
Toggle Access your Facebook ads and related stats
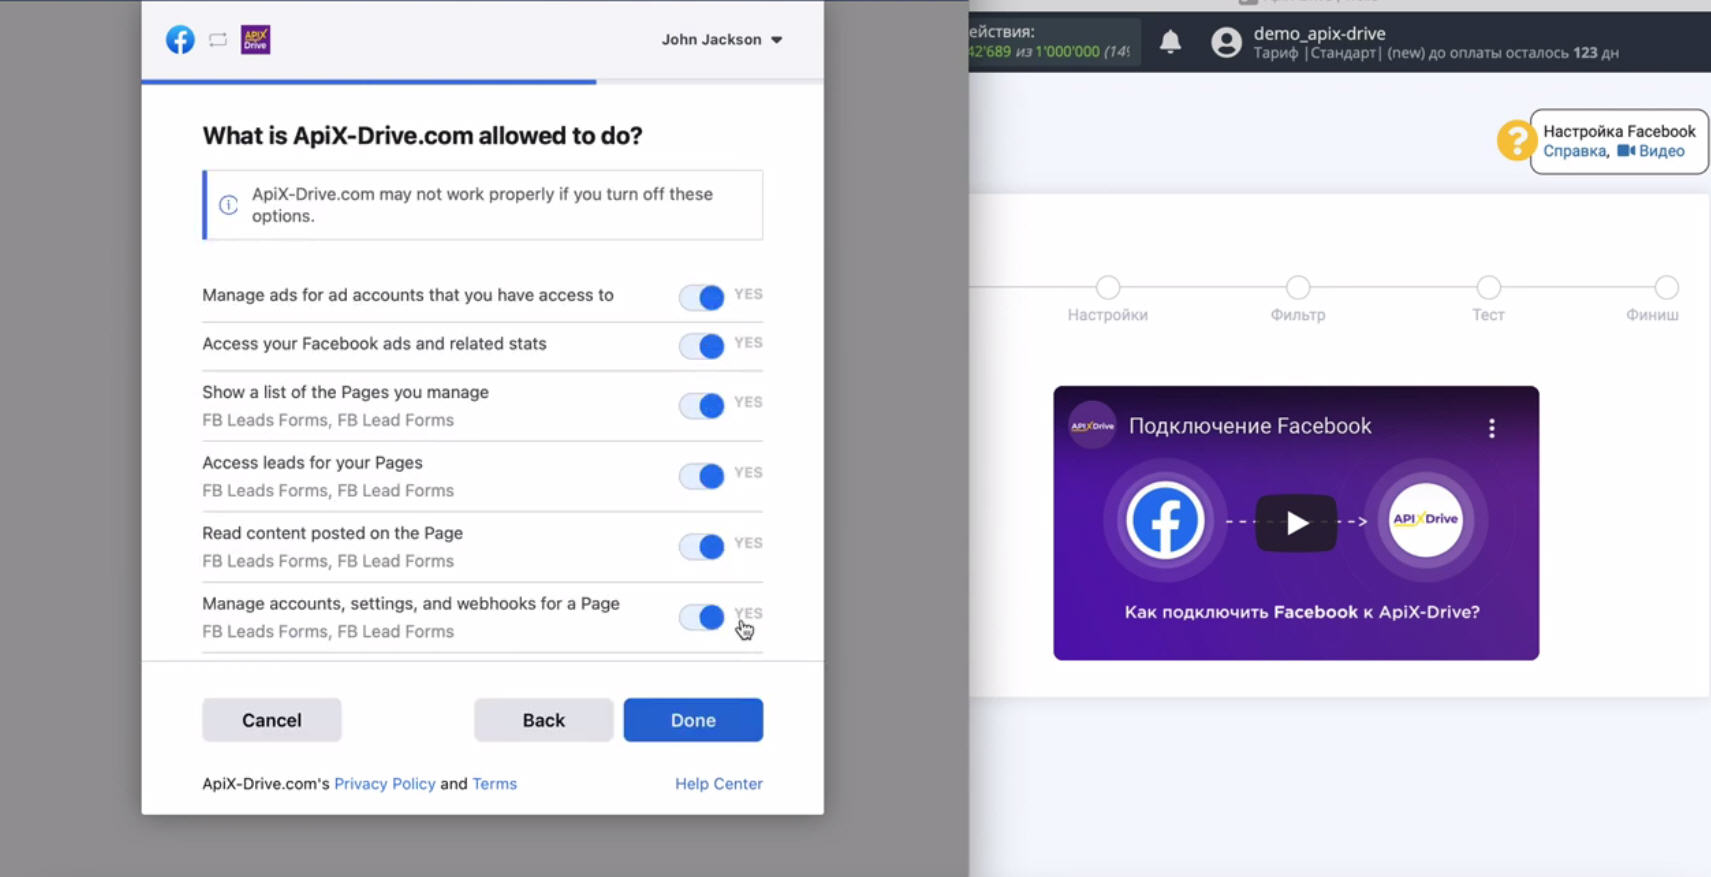702,346
